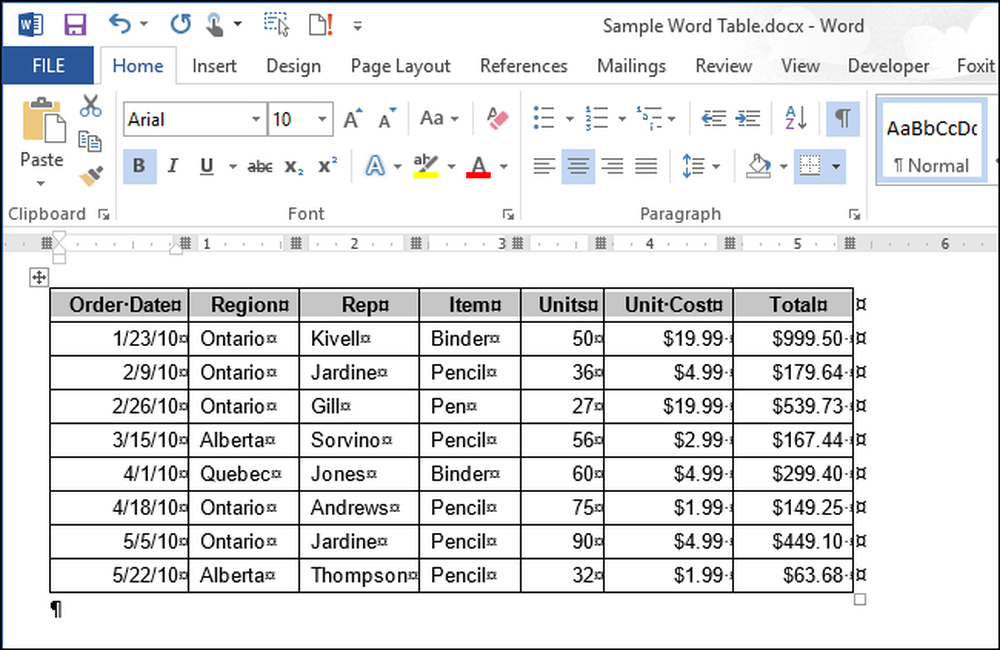The height and width of the screenshot is (650, 1000).
Task: Apply Superscript formatting
Action: 327,166
